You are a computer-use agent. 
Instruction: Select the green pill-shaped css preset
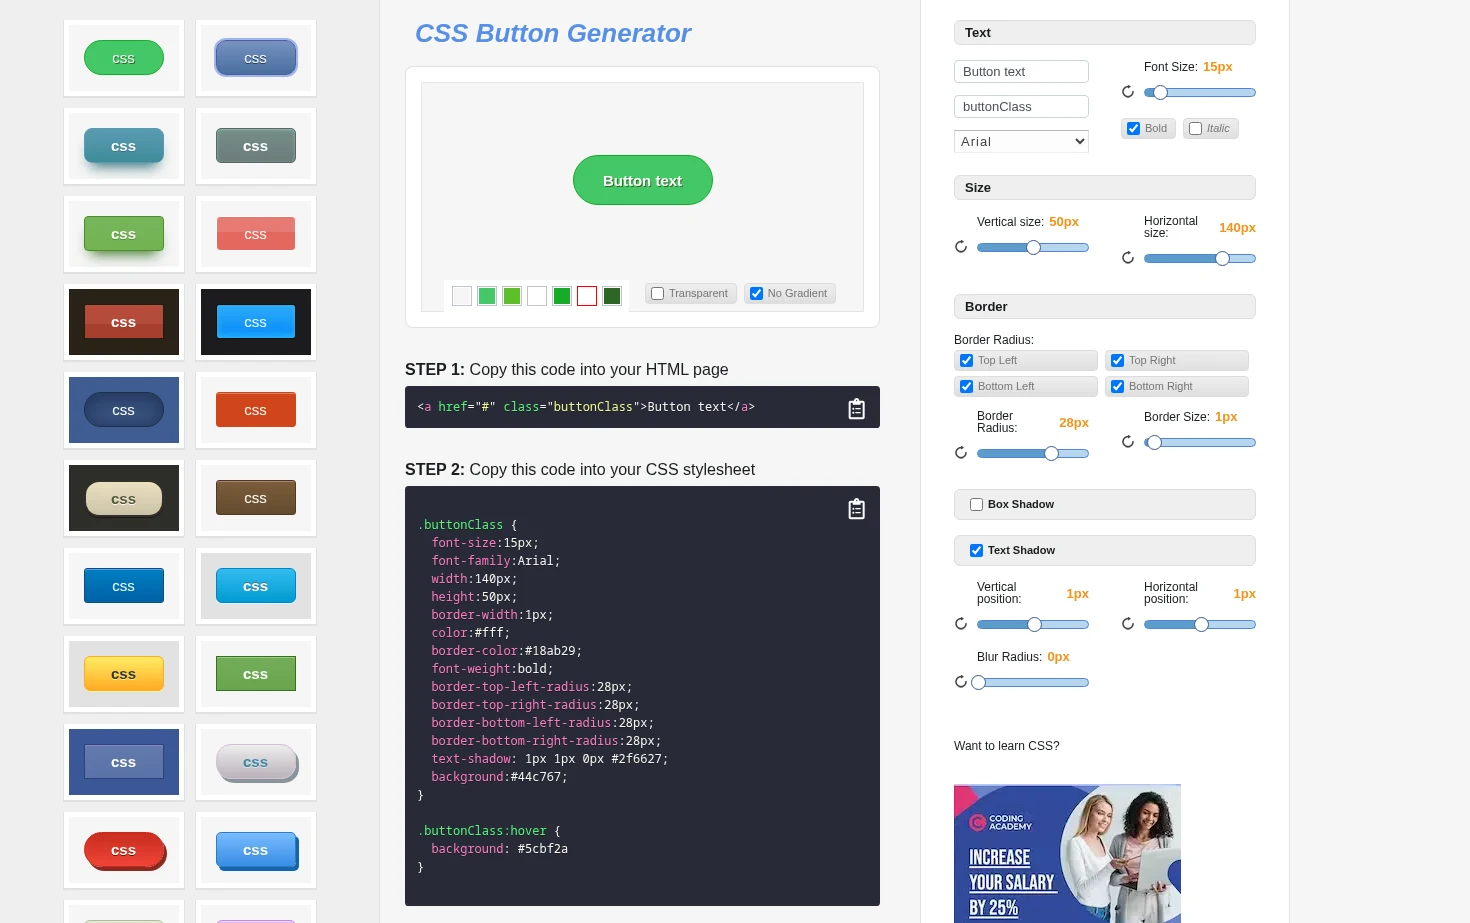tap(124, 58)
